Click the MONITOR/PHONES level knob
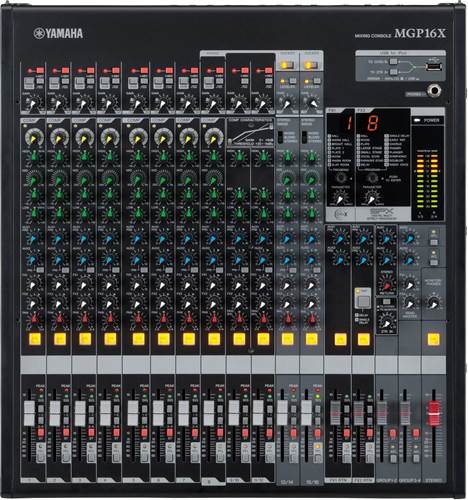The height and width of the screenshot is (500, 468). point(433,303)
